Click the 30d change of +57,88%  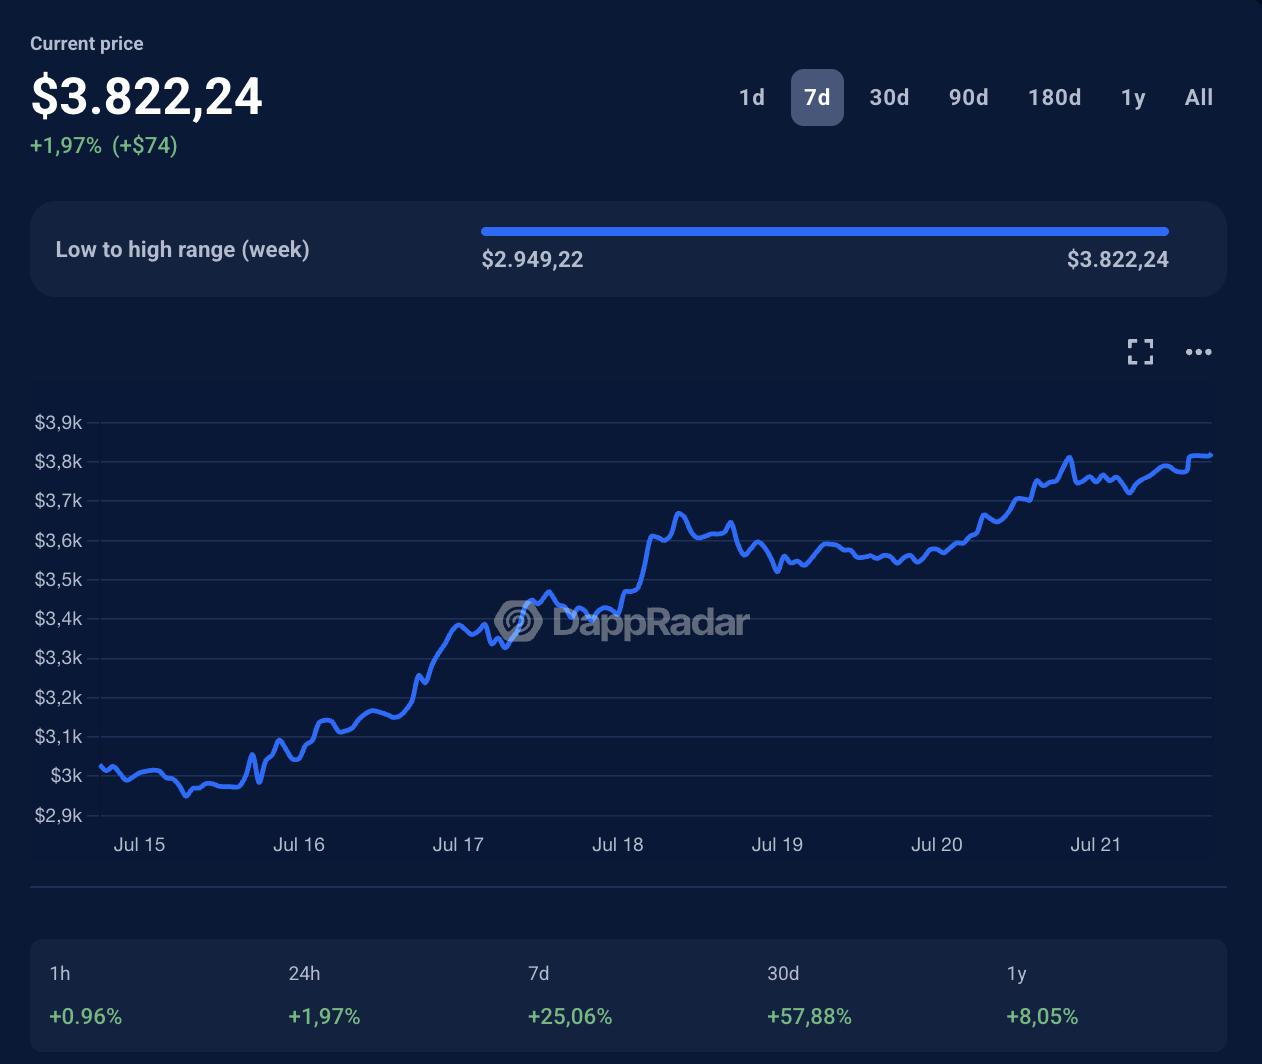click(809, 1016)
